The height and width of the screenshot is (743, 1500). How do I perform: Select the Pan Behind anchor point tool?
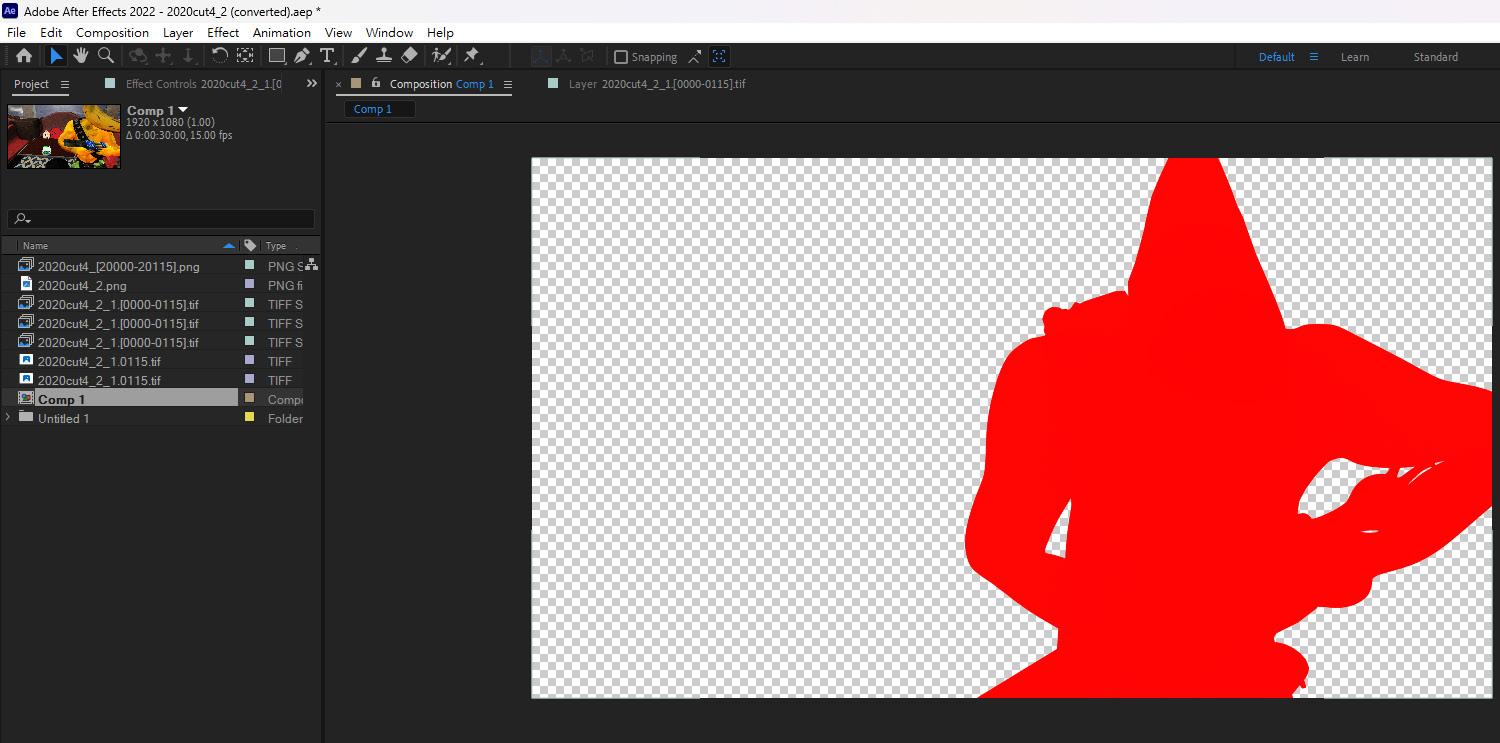[x=245, y=56]
